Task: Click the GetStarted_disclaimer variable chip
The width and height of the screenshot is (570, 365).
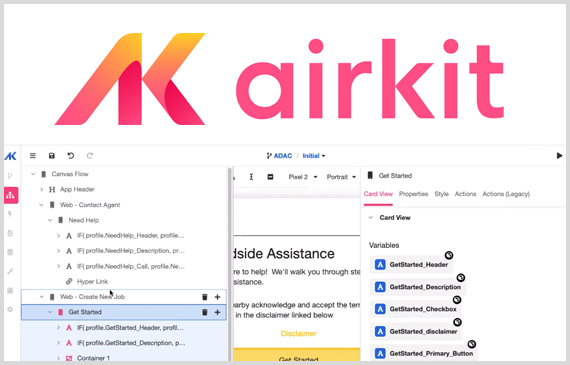Action: [417, 331]
